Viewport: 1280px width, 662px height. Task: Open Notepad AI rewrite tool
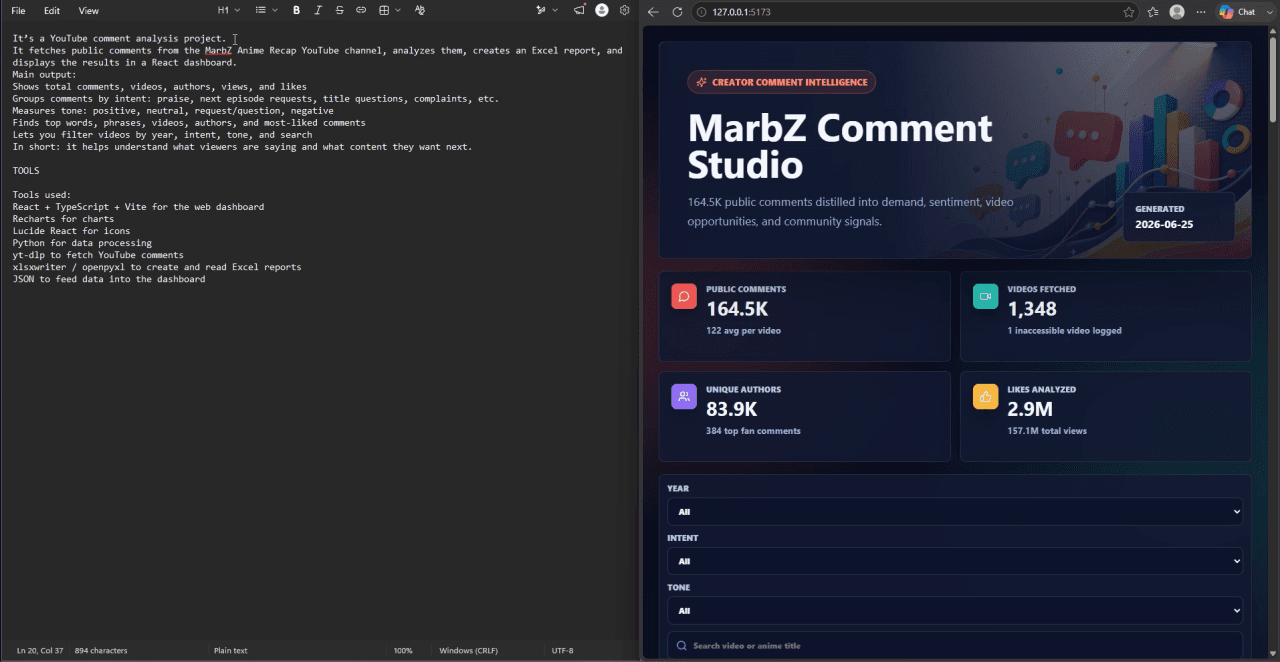pyautogui.click(x=541, y=10)
